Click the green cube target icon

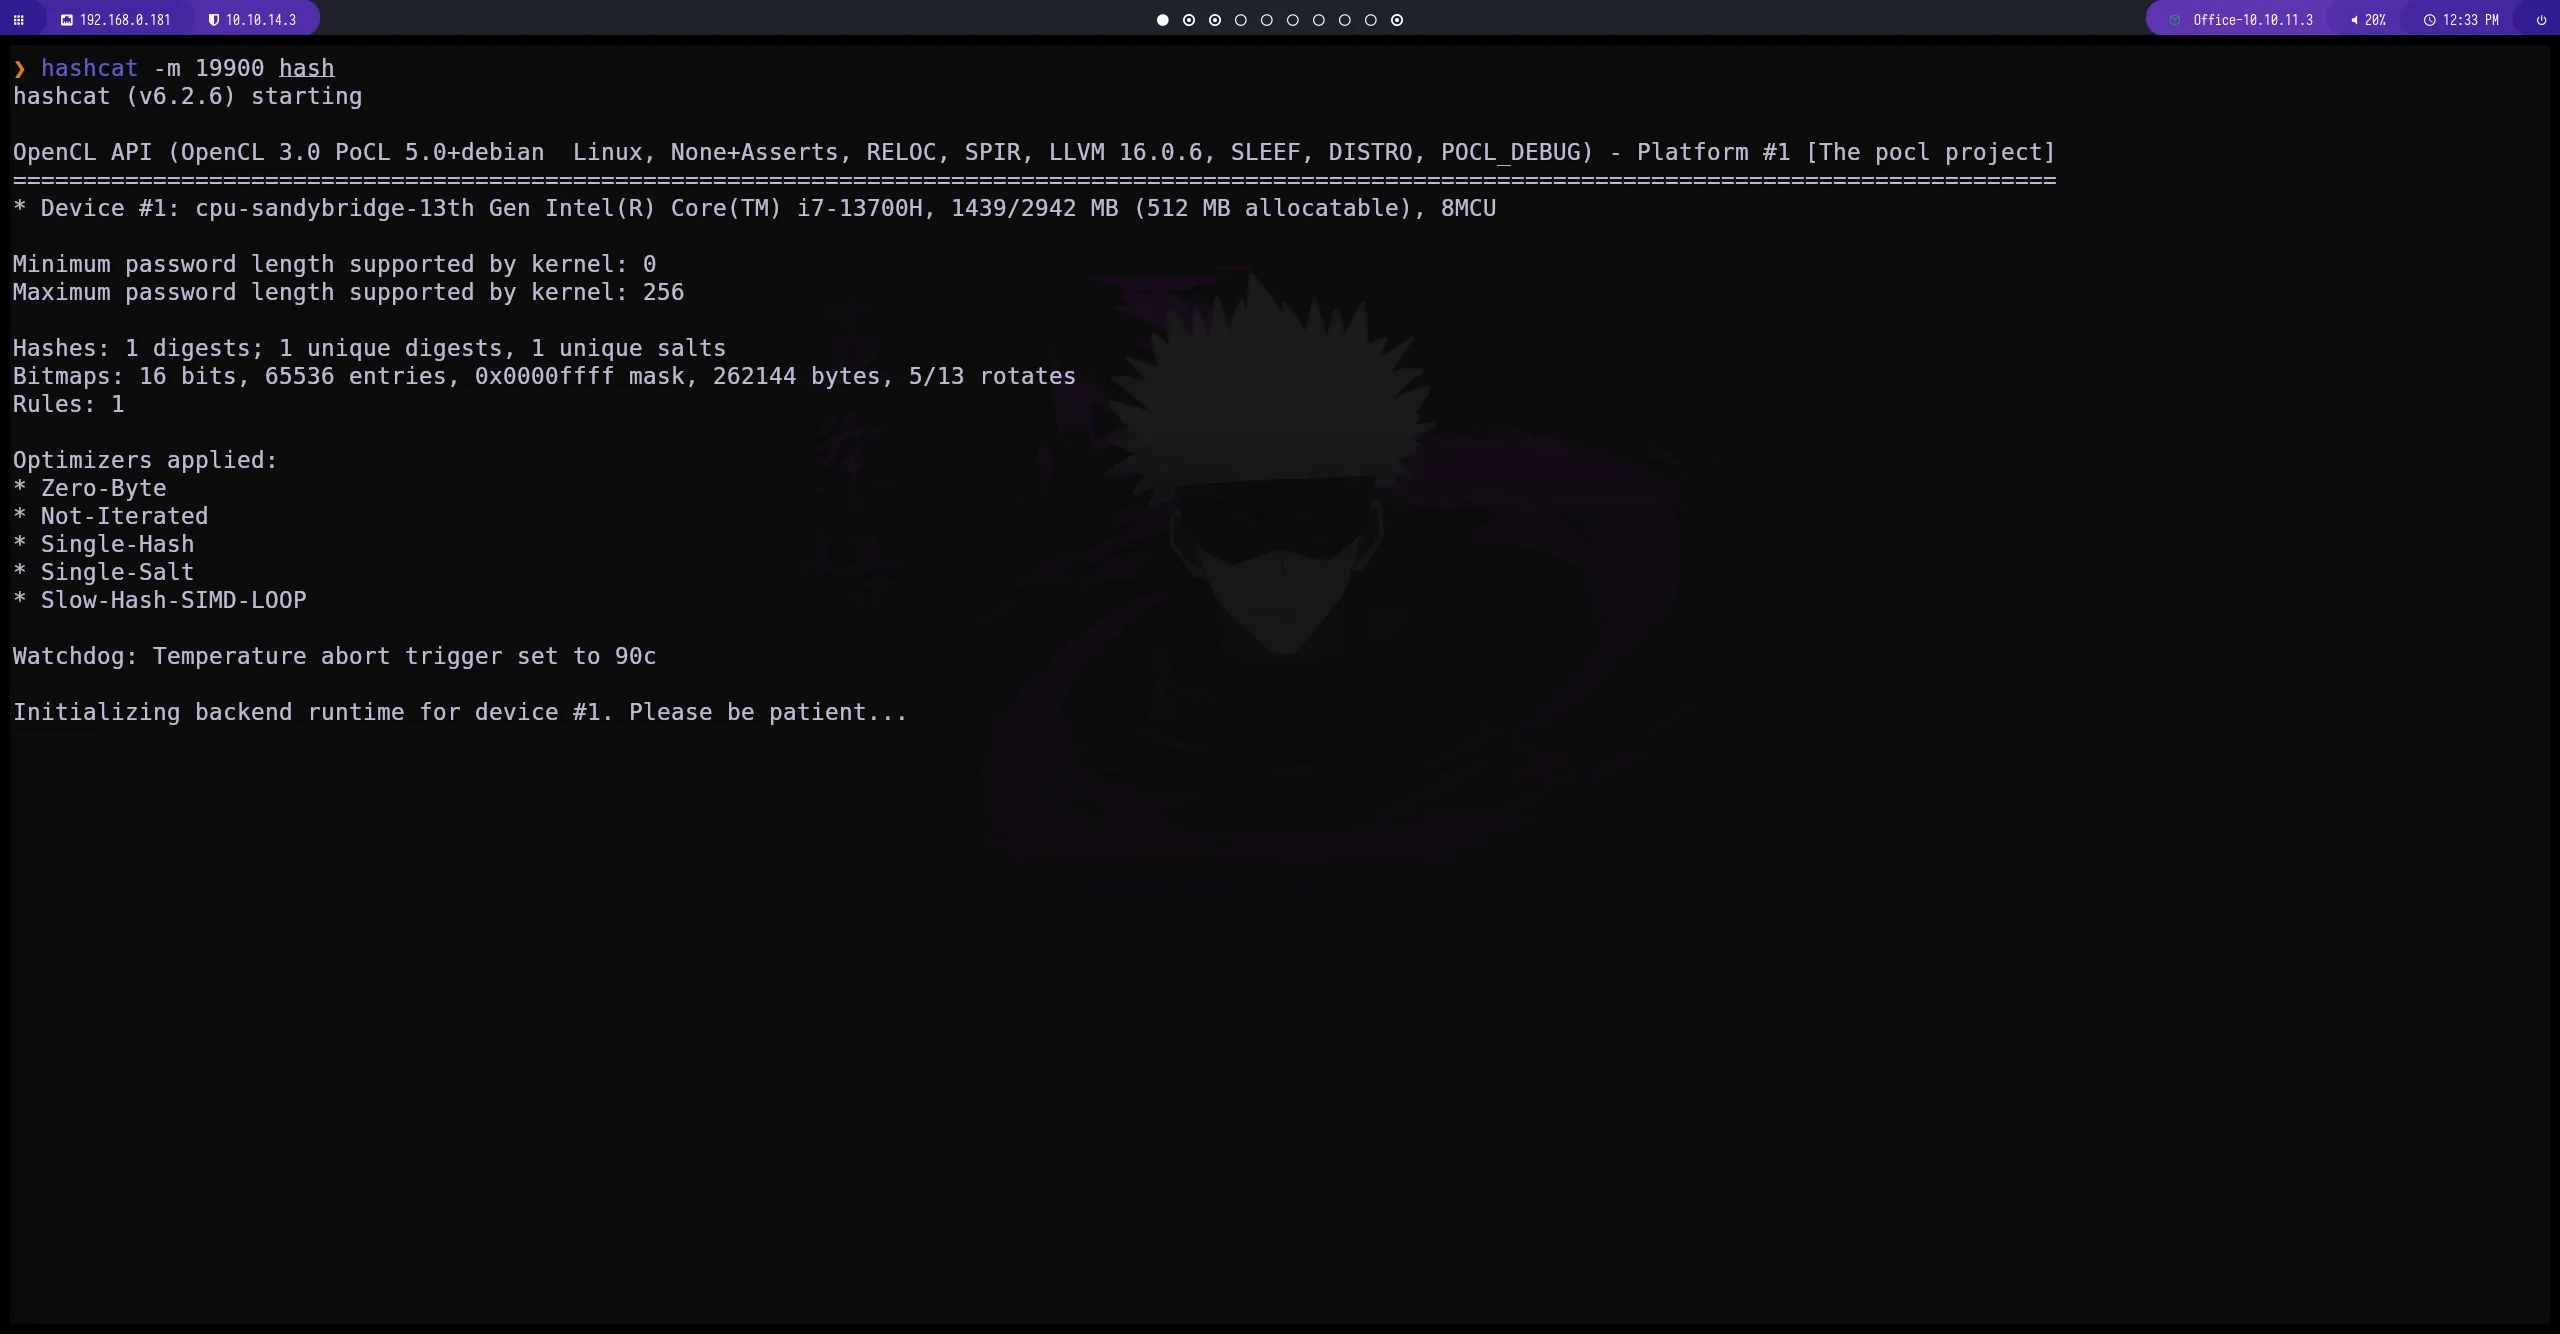[2174, 20]
